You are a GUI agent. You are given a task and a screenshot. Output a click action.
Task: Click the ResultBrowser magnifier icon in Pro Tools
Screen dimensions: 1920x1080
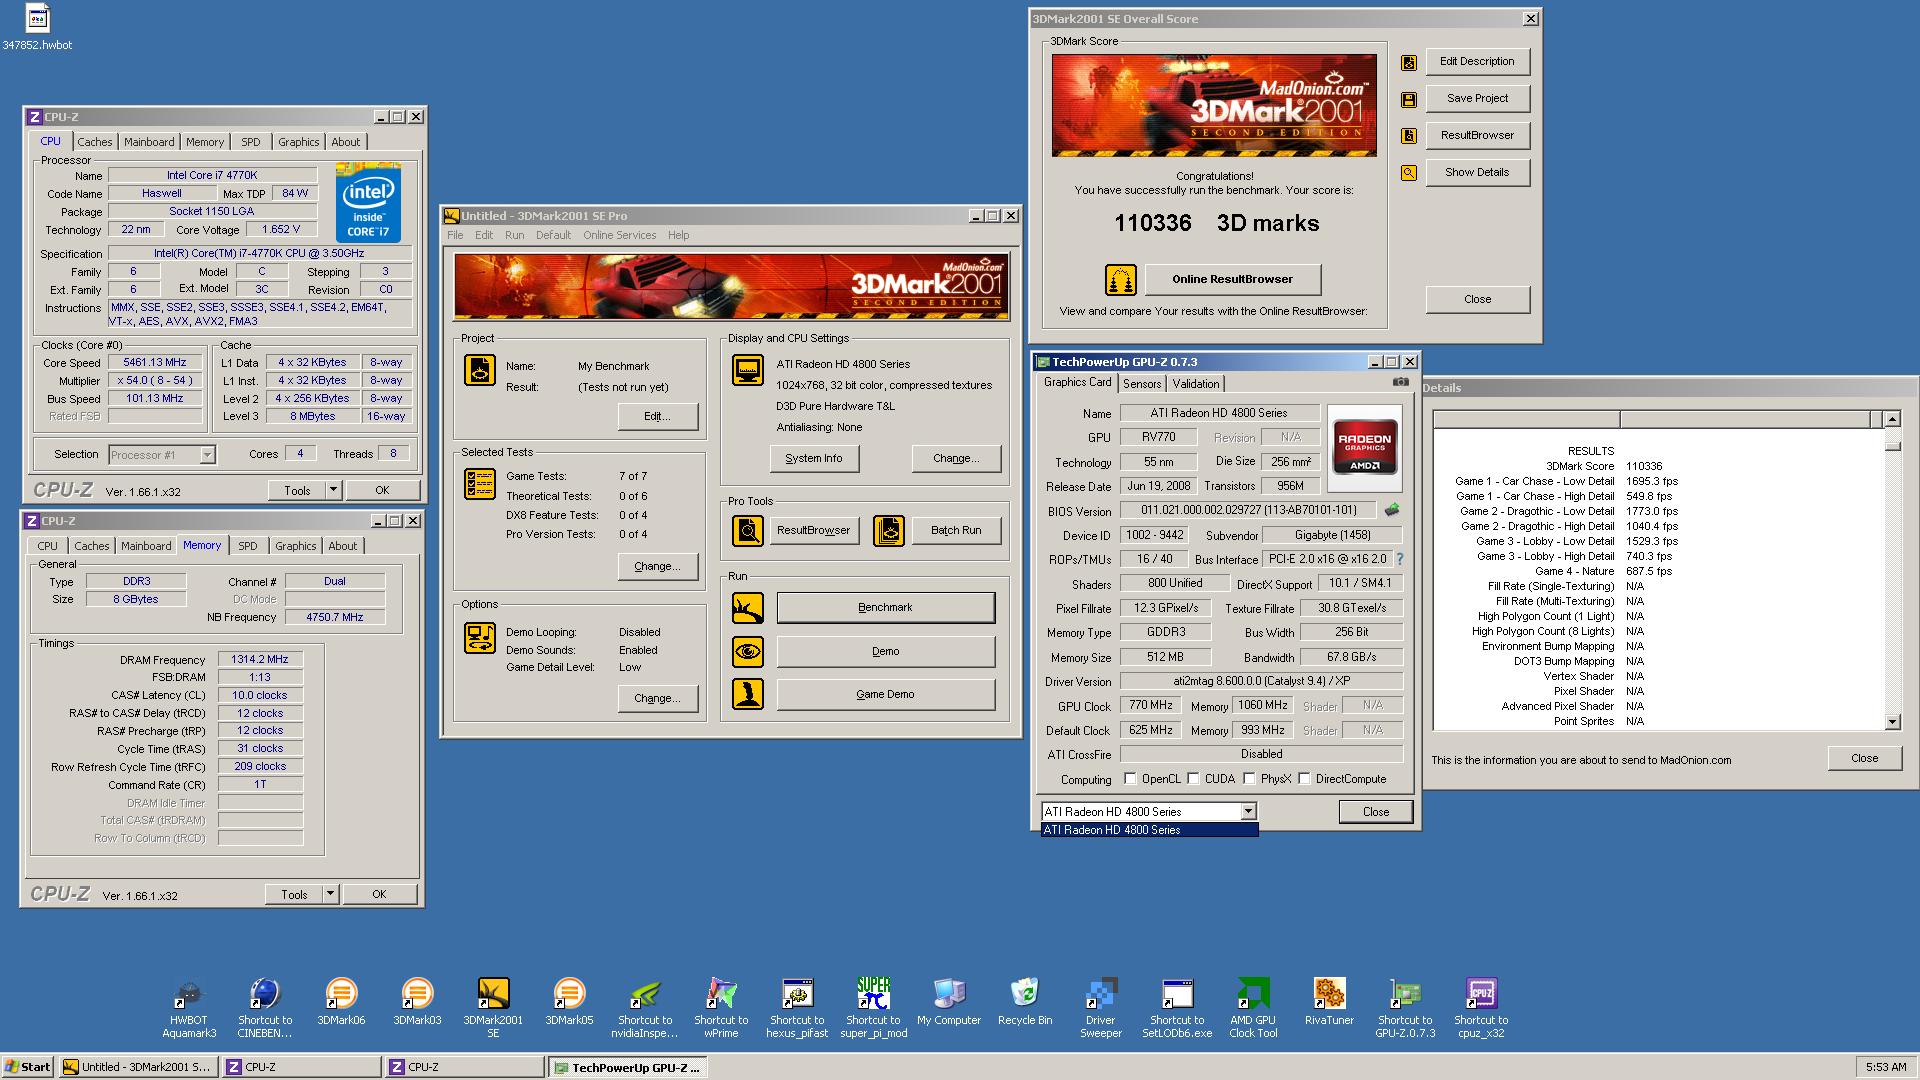click(747, 530)
